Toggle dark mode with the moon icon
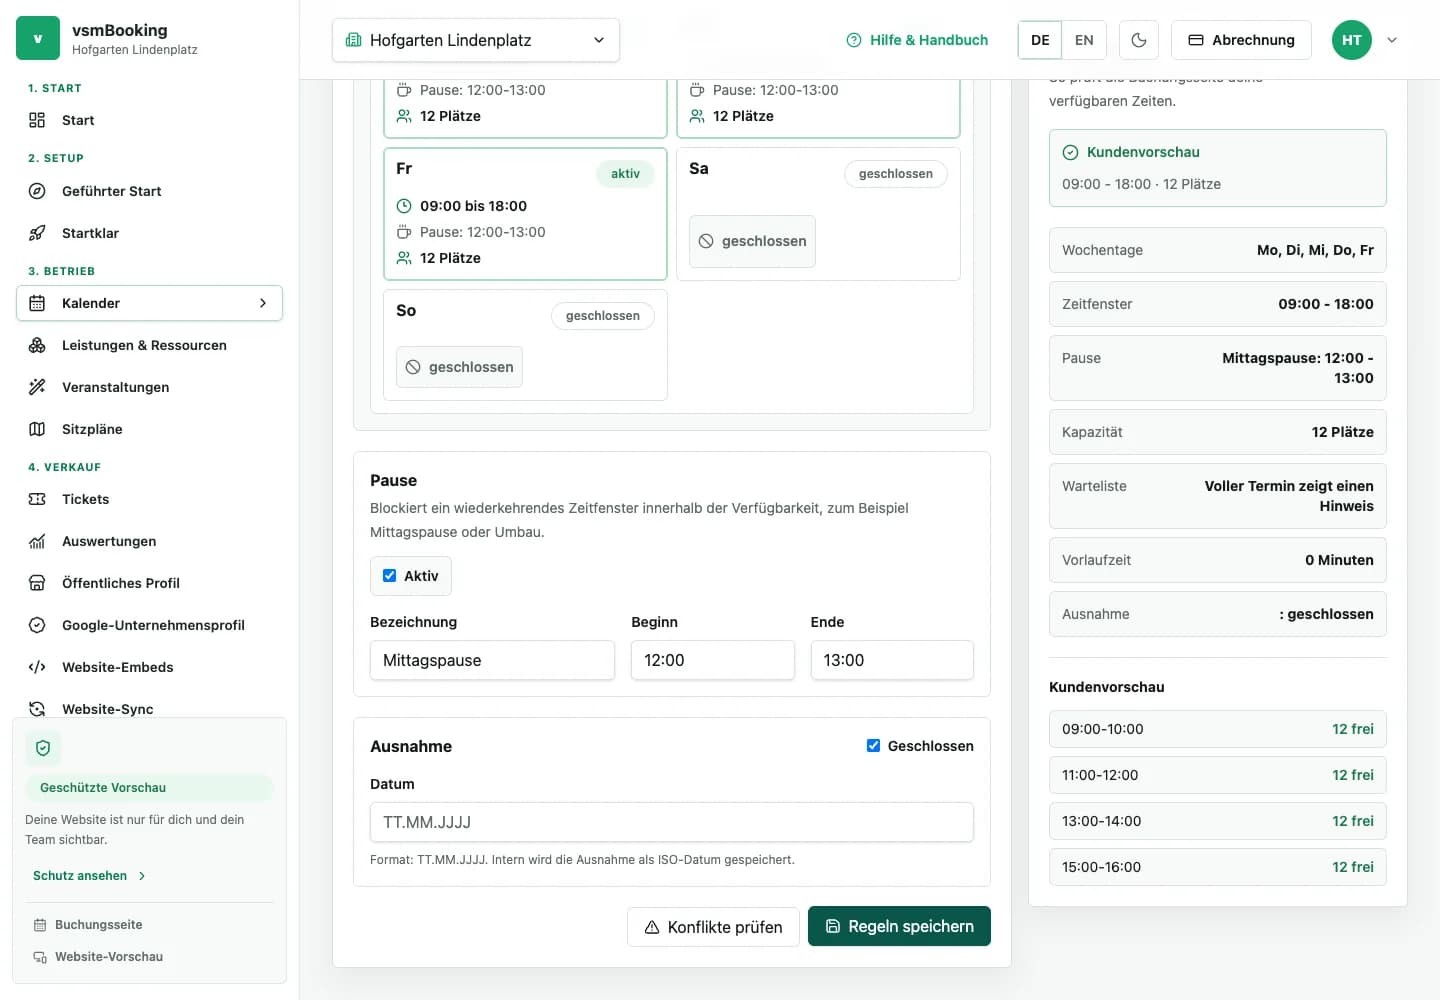Screen dimensions: 1440x1000 point(1139,40)
